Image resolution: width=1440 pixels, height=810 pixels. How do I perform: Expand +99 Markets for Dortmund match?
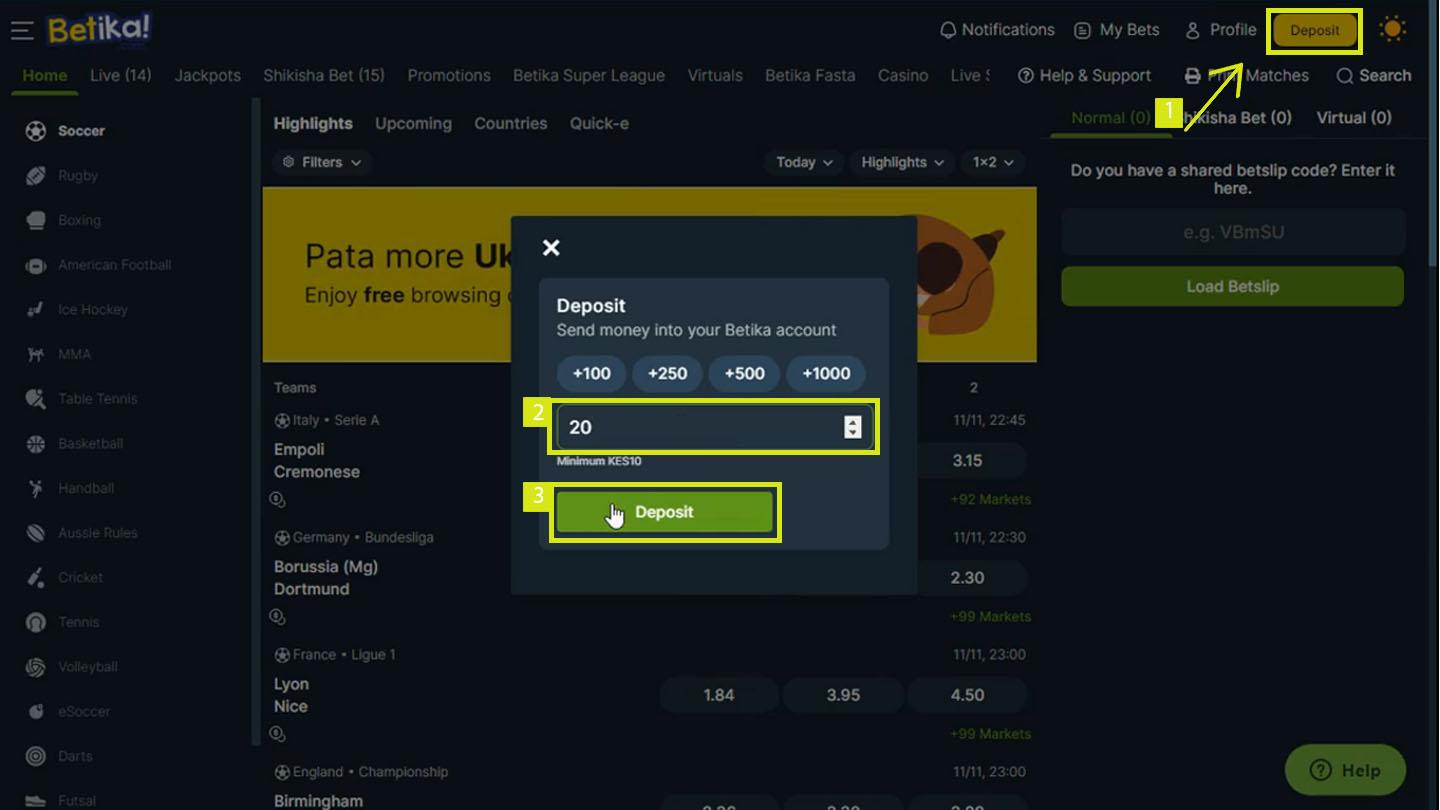pos(990,617)
